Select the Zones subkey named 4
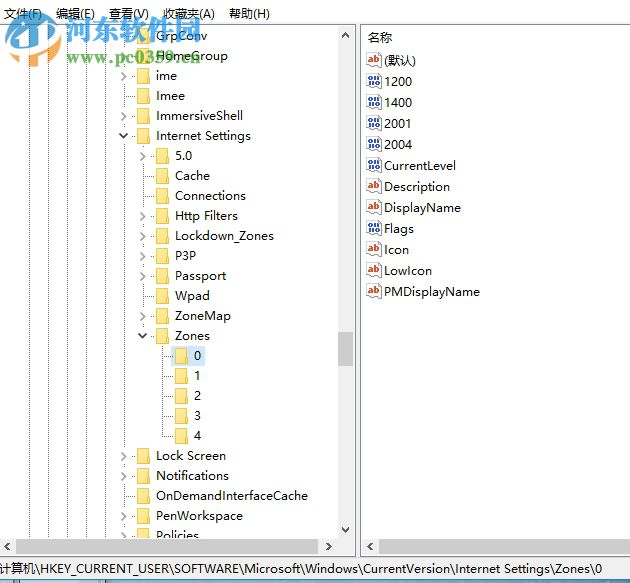 coord(197,436)
